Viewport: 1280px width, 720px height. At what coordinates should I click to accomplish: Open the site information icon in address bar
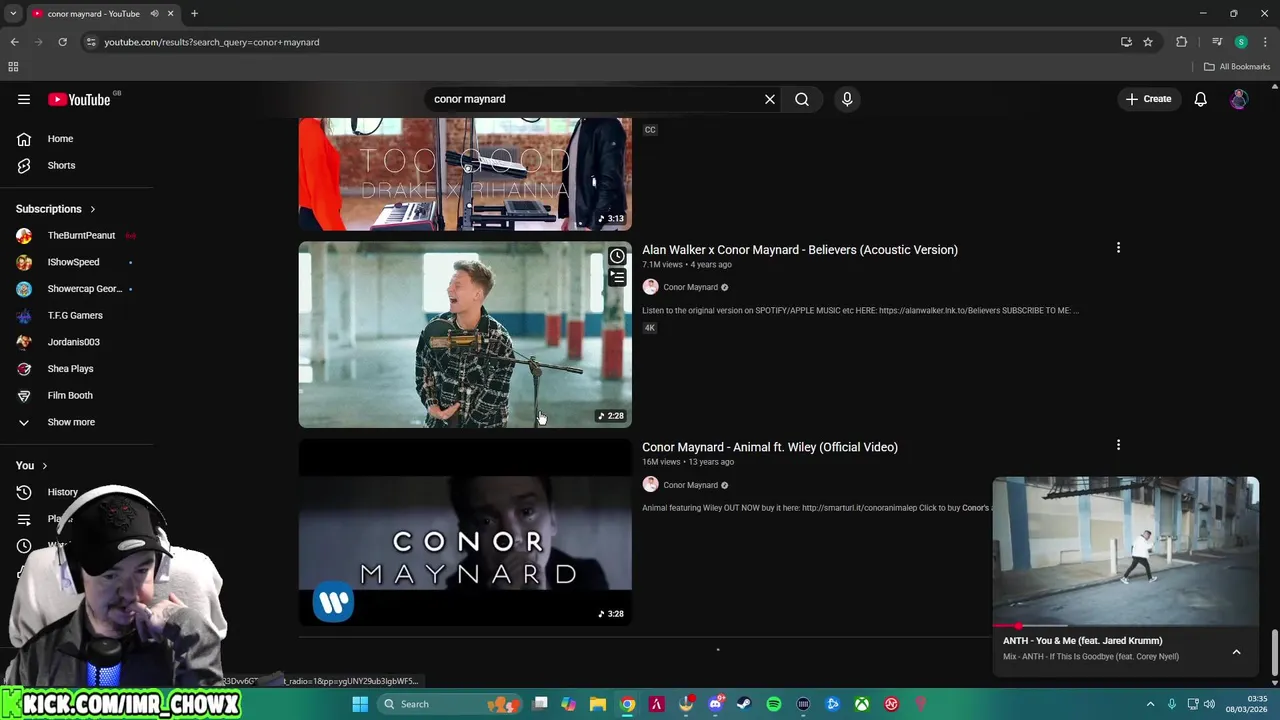click(91, 42)
